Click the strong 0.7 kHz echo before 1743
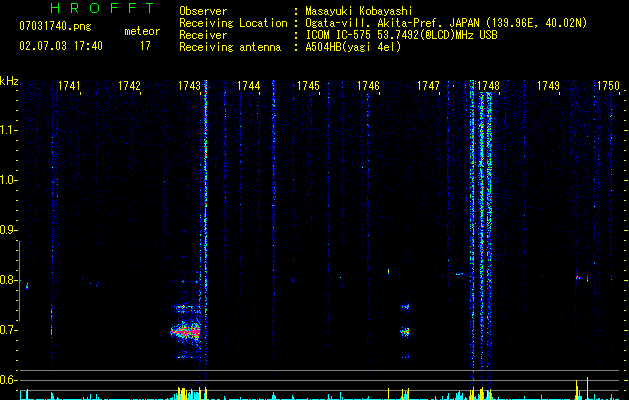 [185, 332]
